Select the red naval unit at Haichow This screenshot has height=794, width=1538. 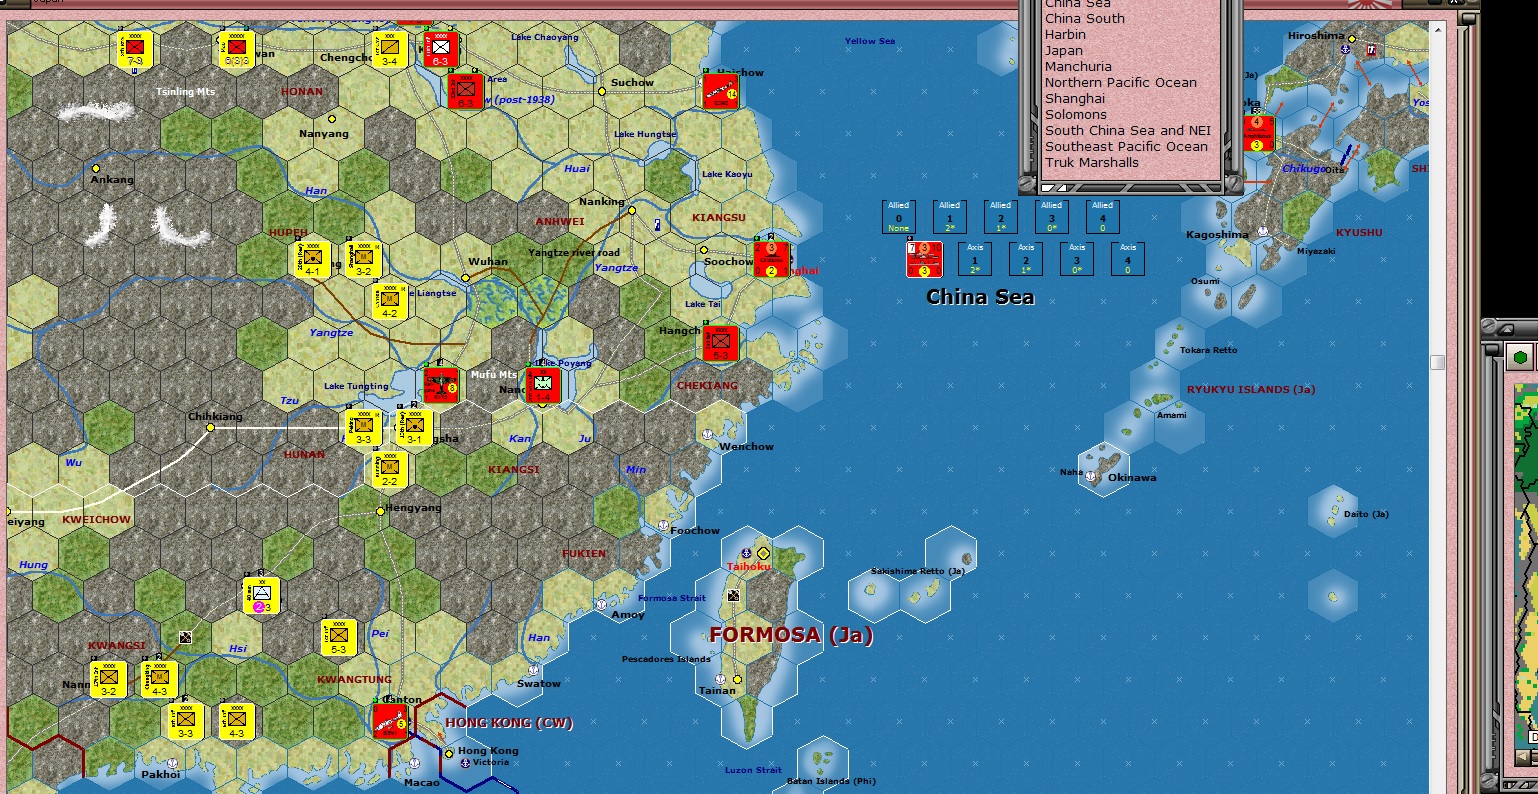click(720, 91)
